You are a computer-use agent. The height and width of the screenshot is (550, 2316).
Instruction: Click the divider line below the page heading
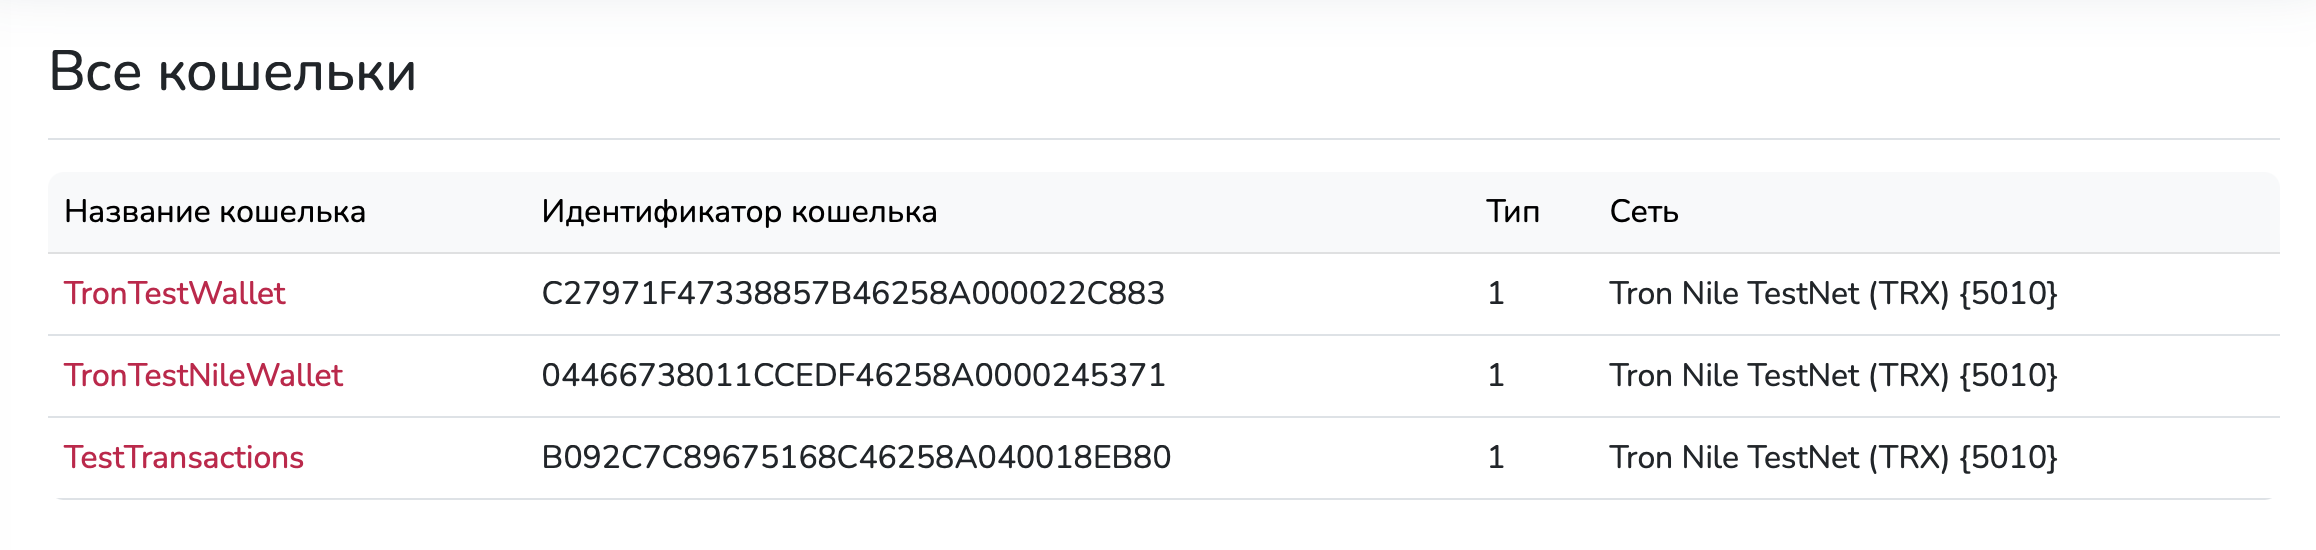tap(1163, 139)
